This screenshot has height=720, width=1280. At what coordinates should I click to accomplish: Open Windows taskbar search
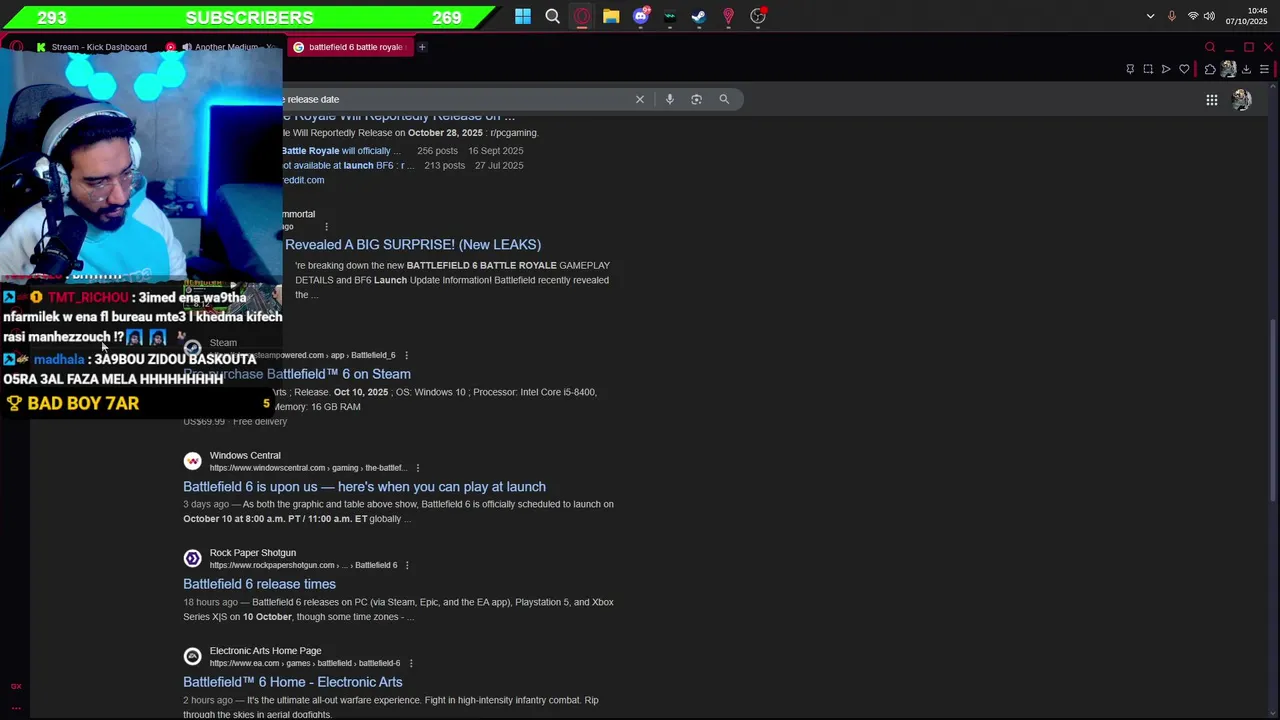[552, 16]
